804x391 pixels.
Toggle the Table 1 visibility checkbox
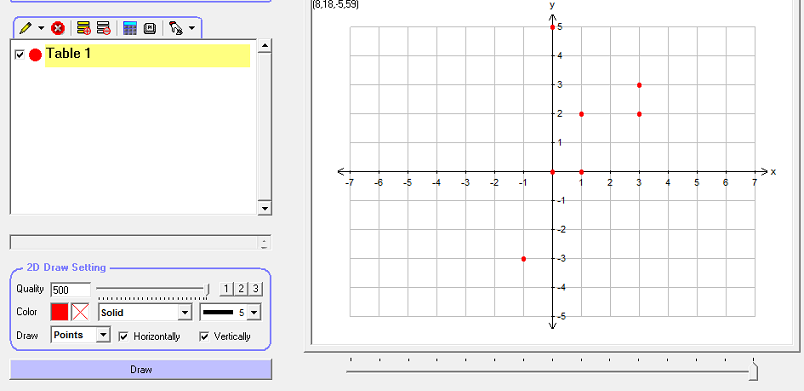click(x=19, y=54)
